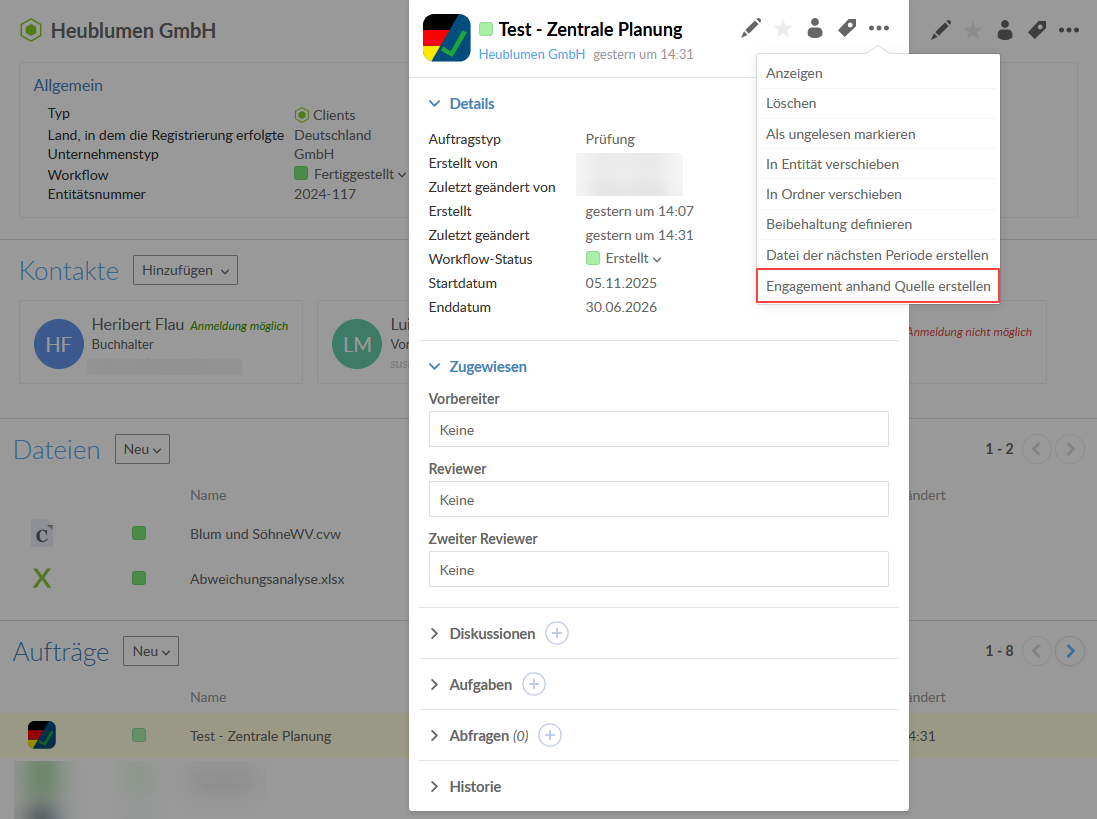Click the LM contact avatar
This screenshot has height=819, width=1097.
(357, 344)
